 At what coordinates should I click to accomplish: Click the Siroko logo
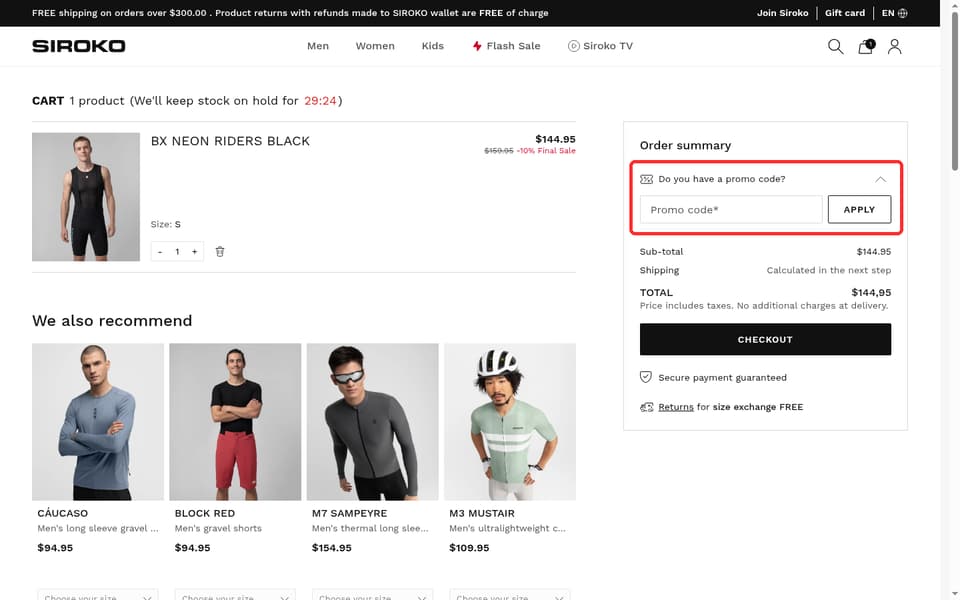click(78, 46)
